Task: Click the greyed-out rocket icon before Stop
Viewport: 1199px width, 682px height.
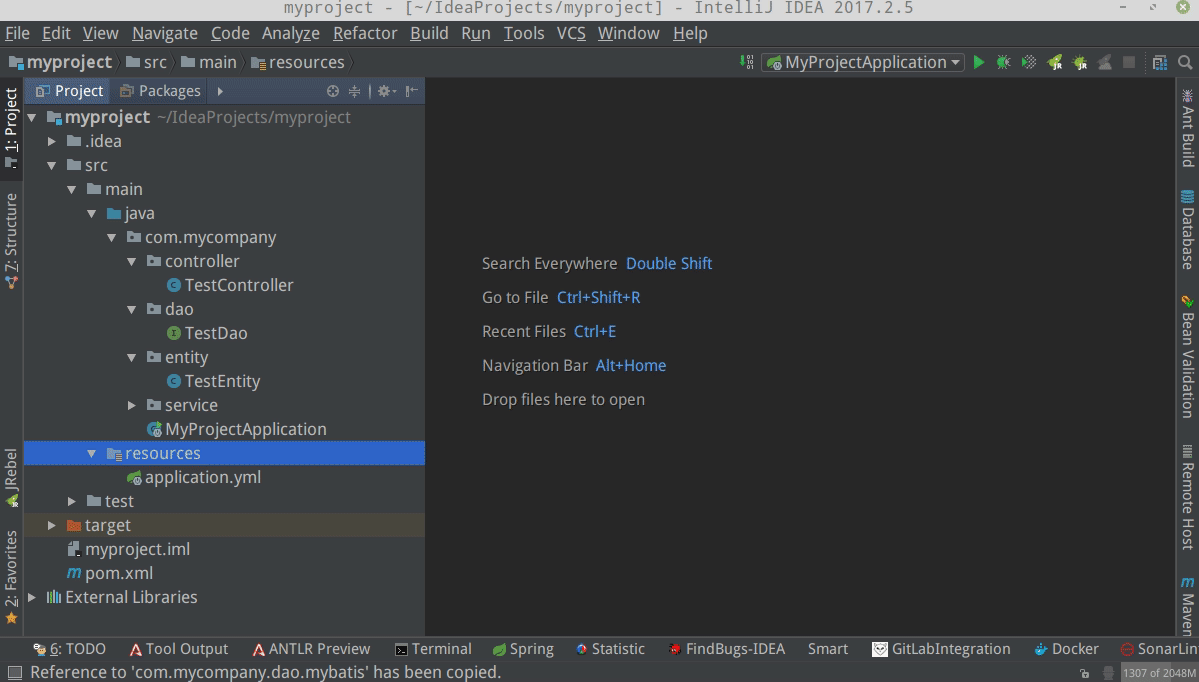Action: tap(1105, 62)
